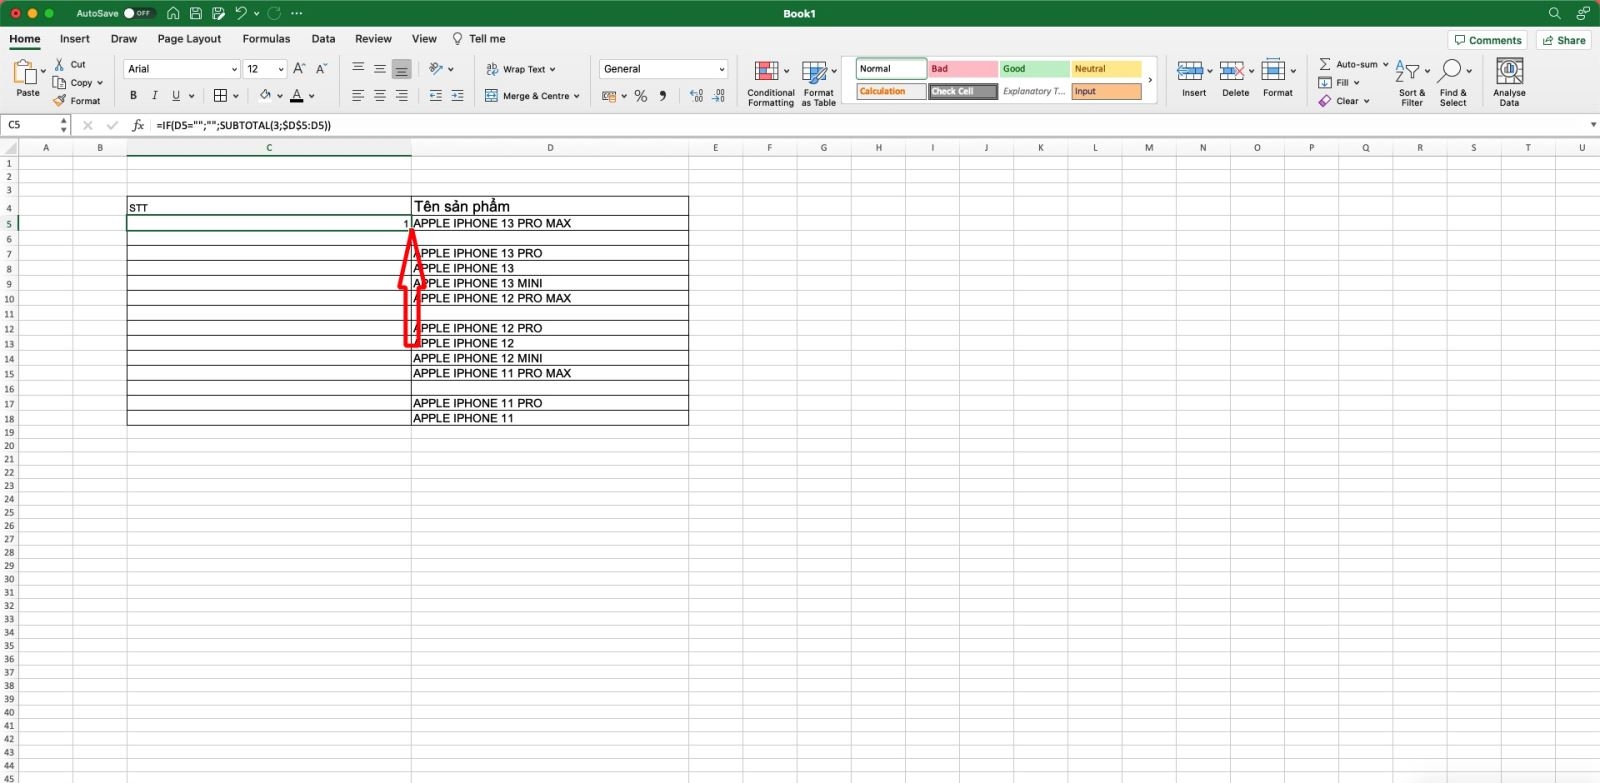This screenshot has width=1600, height=783.
Task: Click the Format painter brush
Action: [x=60, y=100]
